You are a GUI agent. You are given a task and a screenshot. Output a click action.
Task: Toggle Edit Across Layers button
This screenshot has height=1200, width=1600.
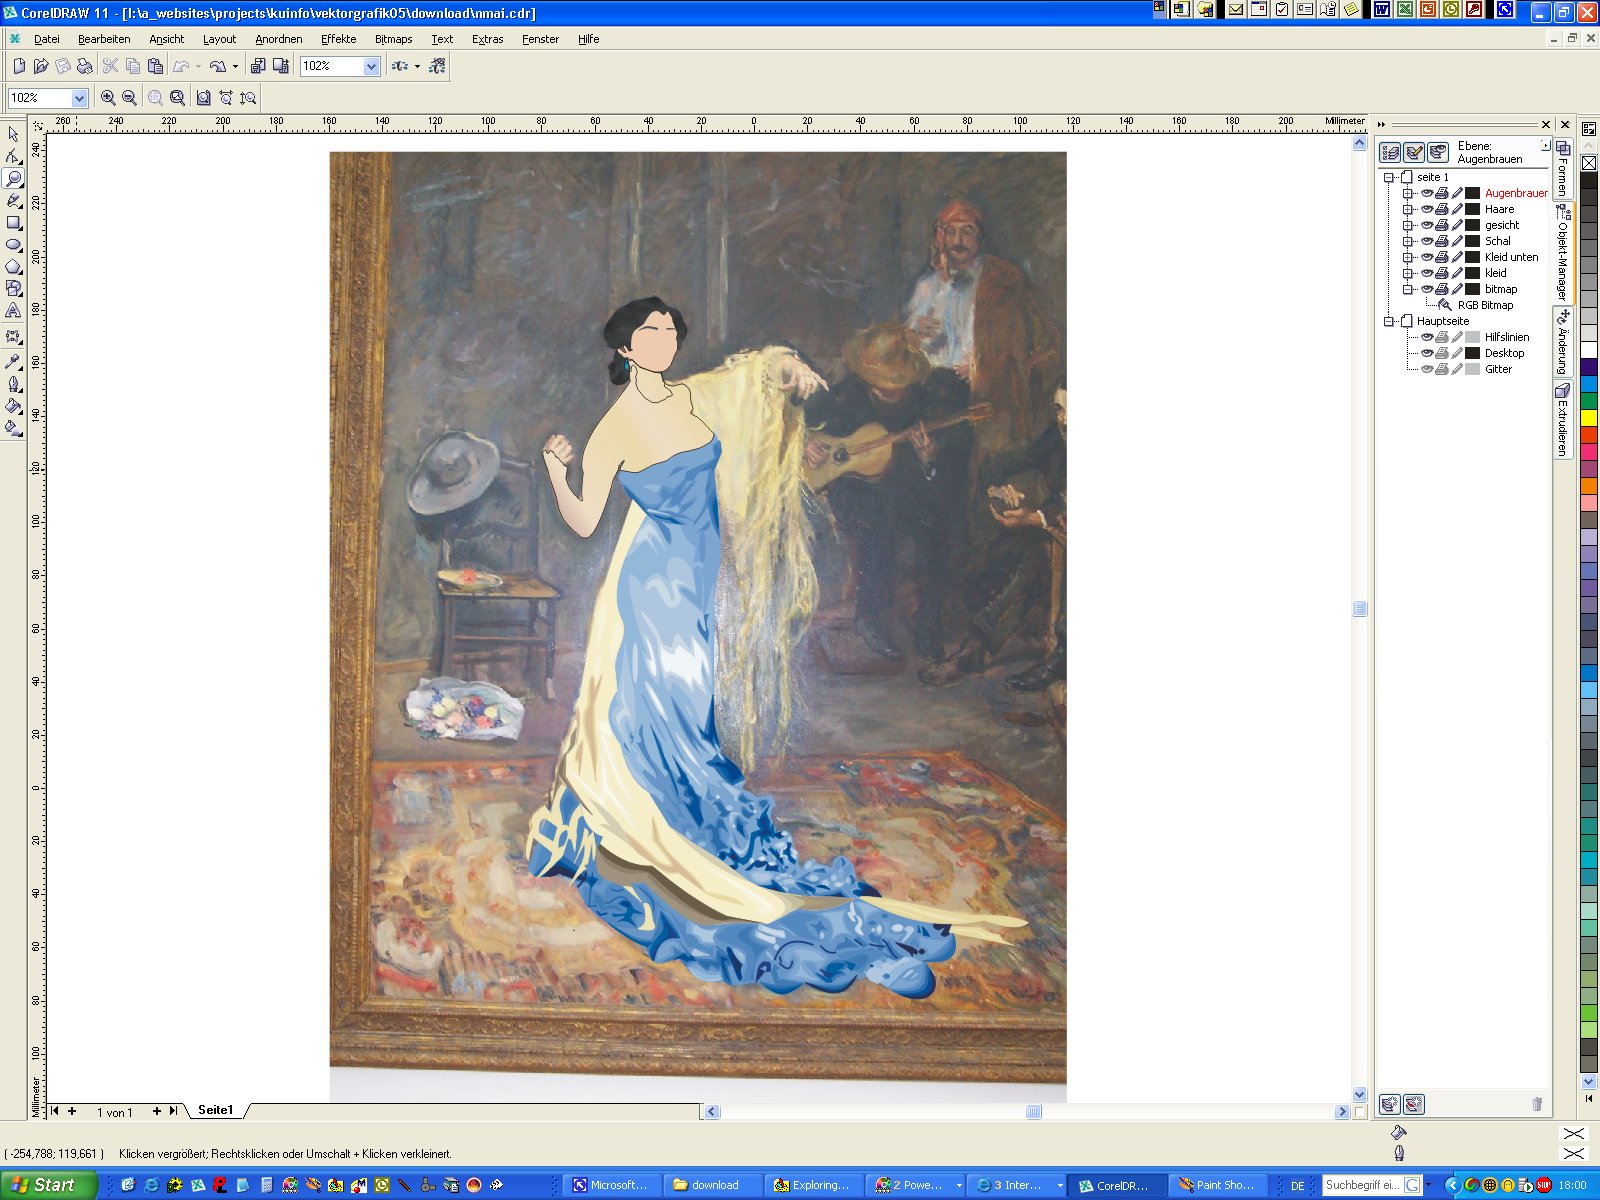1414,152
